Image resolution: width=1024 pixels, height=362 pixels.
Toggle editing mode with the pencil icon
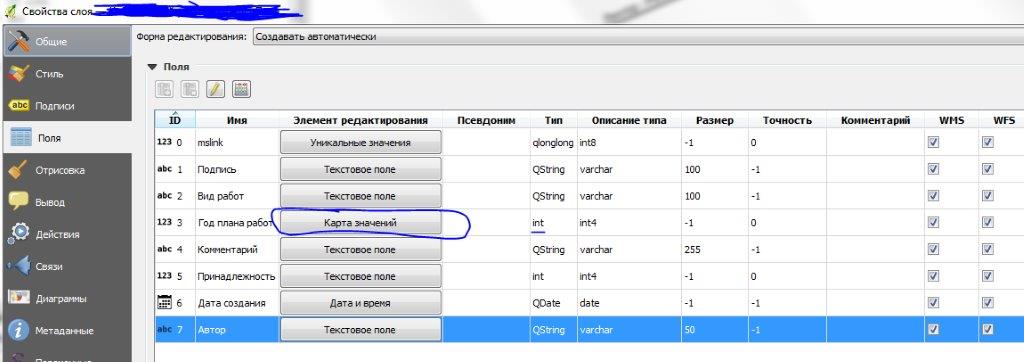(x=216, y=90)
